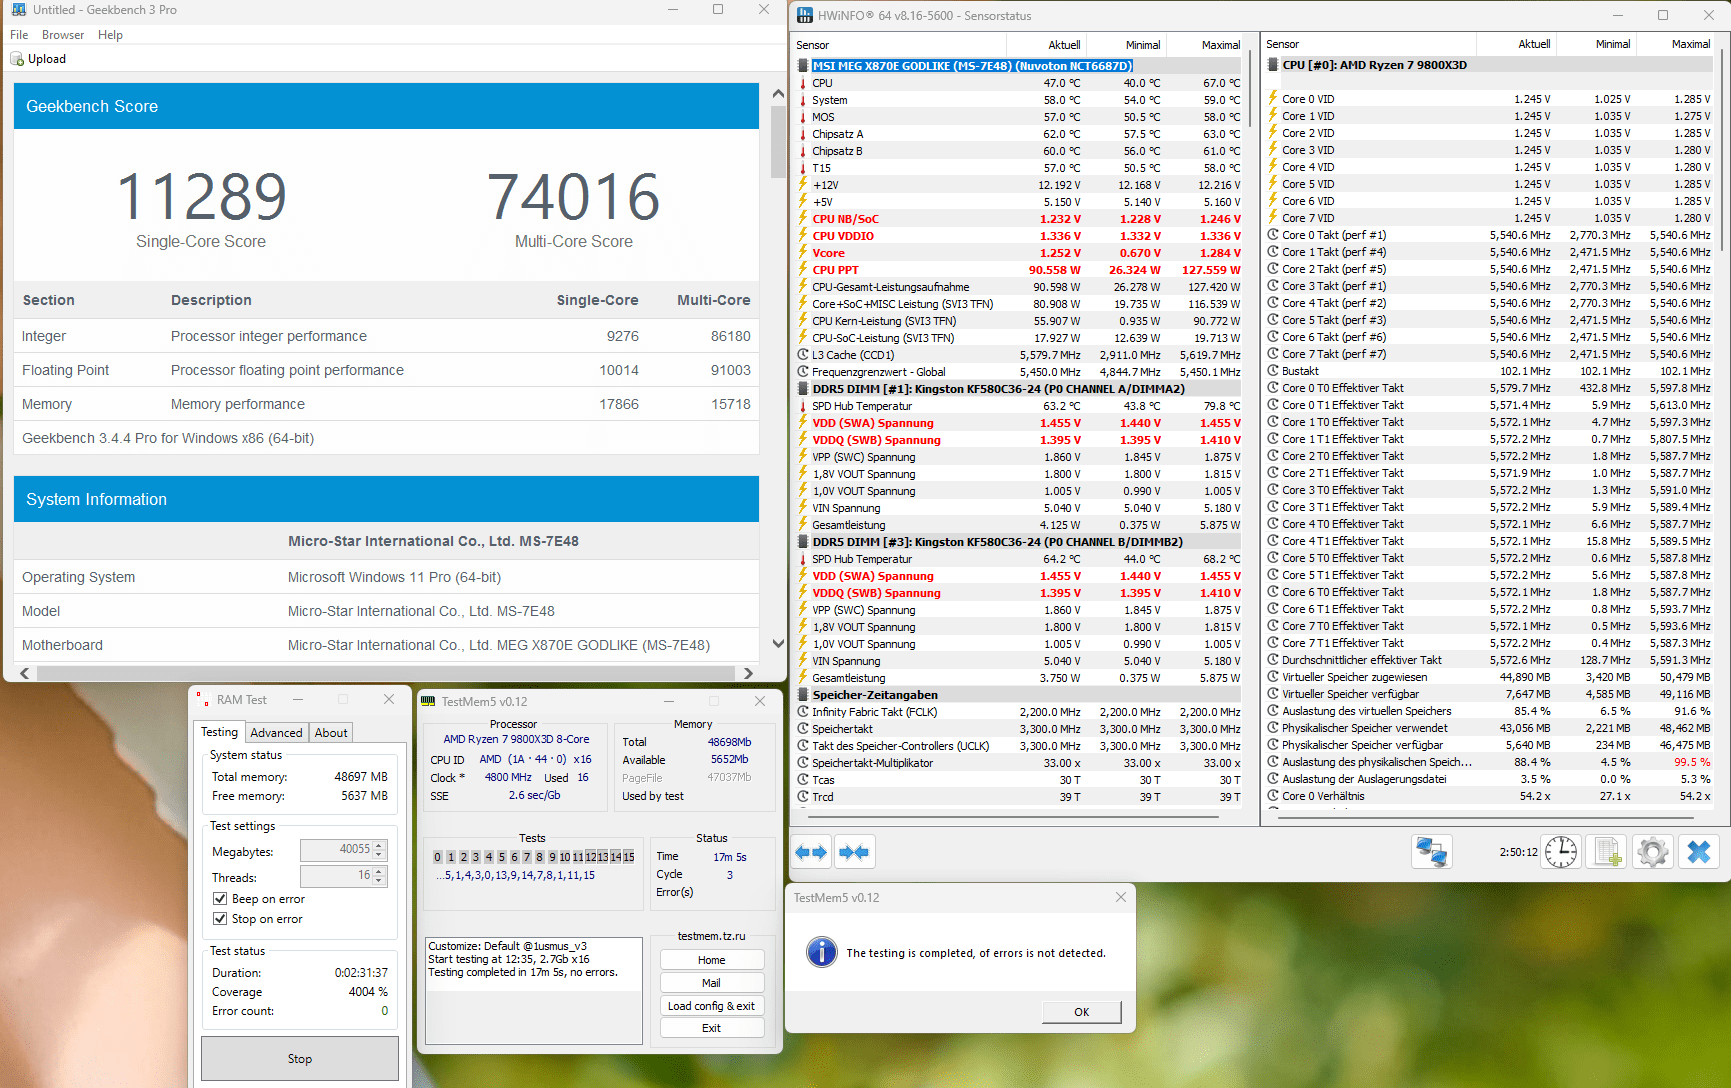Open the File menu in Geekbench
This screenshot has width=1731, height=1088.
point(19,35)
